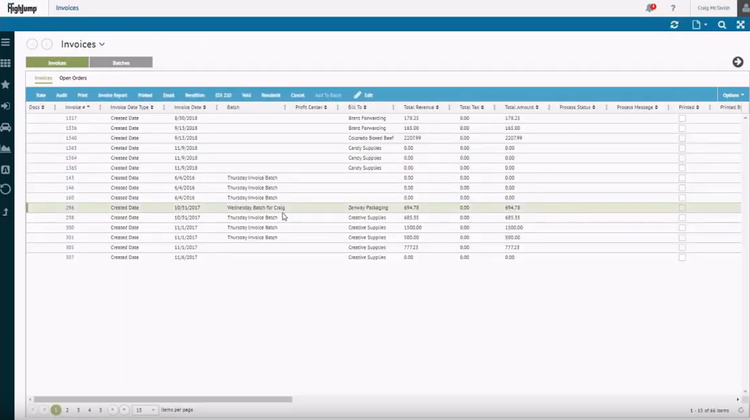This screenshot has height=420, width=750.
Task: Open the items per page dropdown
Action: point(146,410)
